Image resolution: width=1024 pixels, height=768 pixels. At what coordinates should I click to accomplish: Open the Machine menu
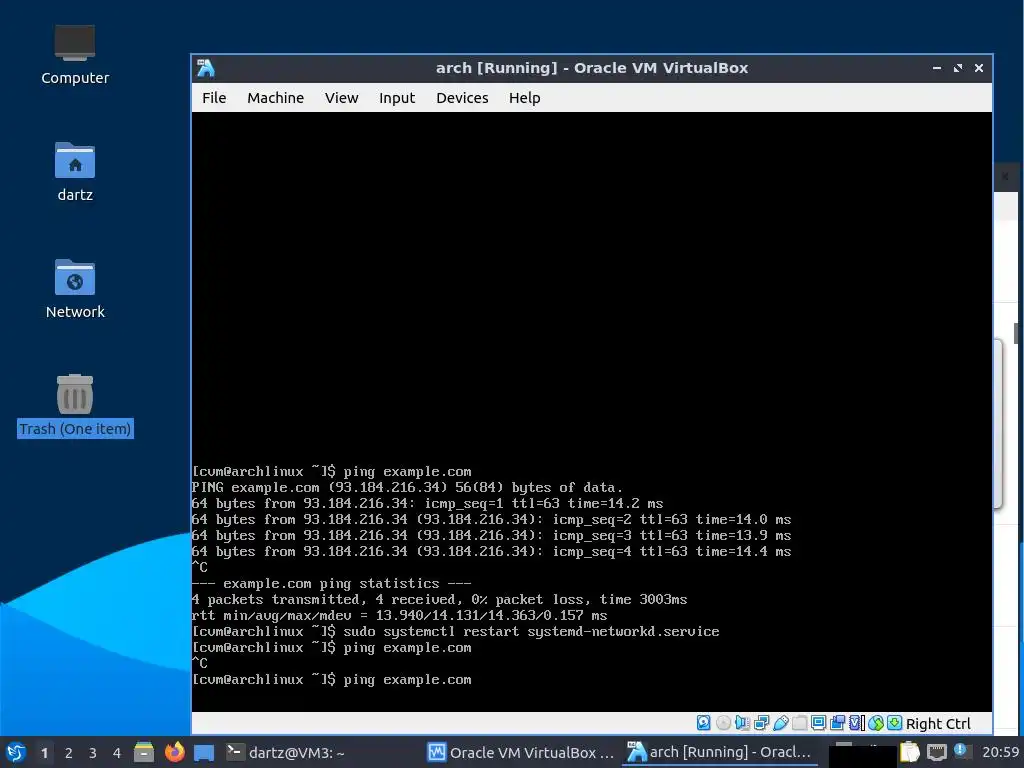(x=276, y=98)
